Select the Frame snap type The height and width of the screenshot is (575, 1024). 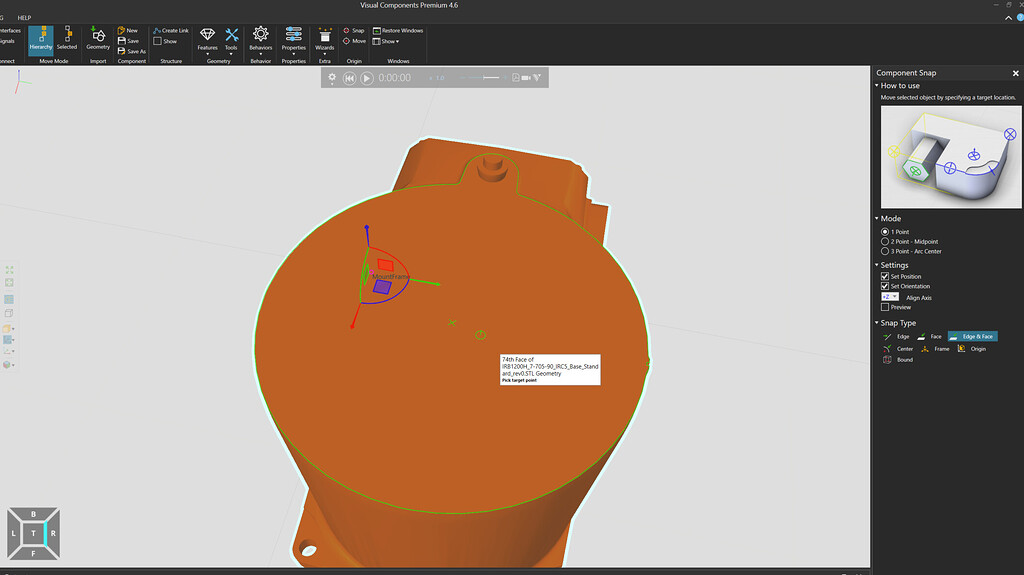(935, 349)
